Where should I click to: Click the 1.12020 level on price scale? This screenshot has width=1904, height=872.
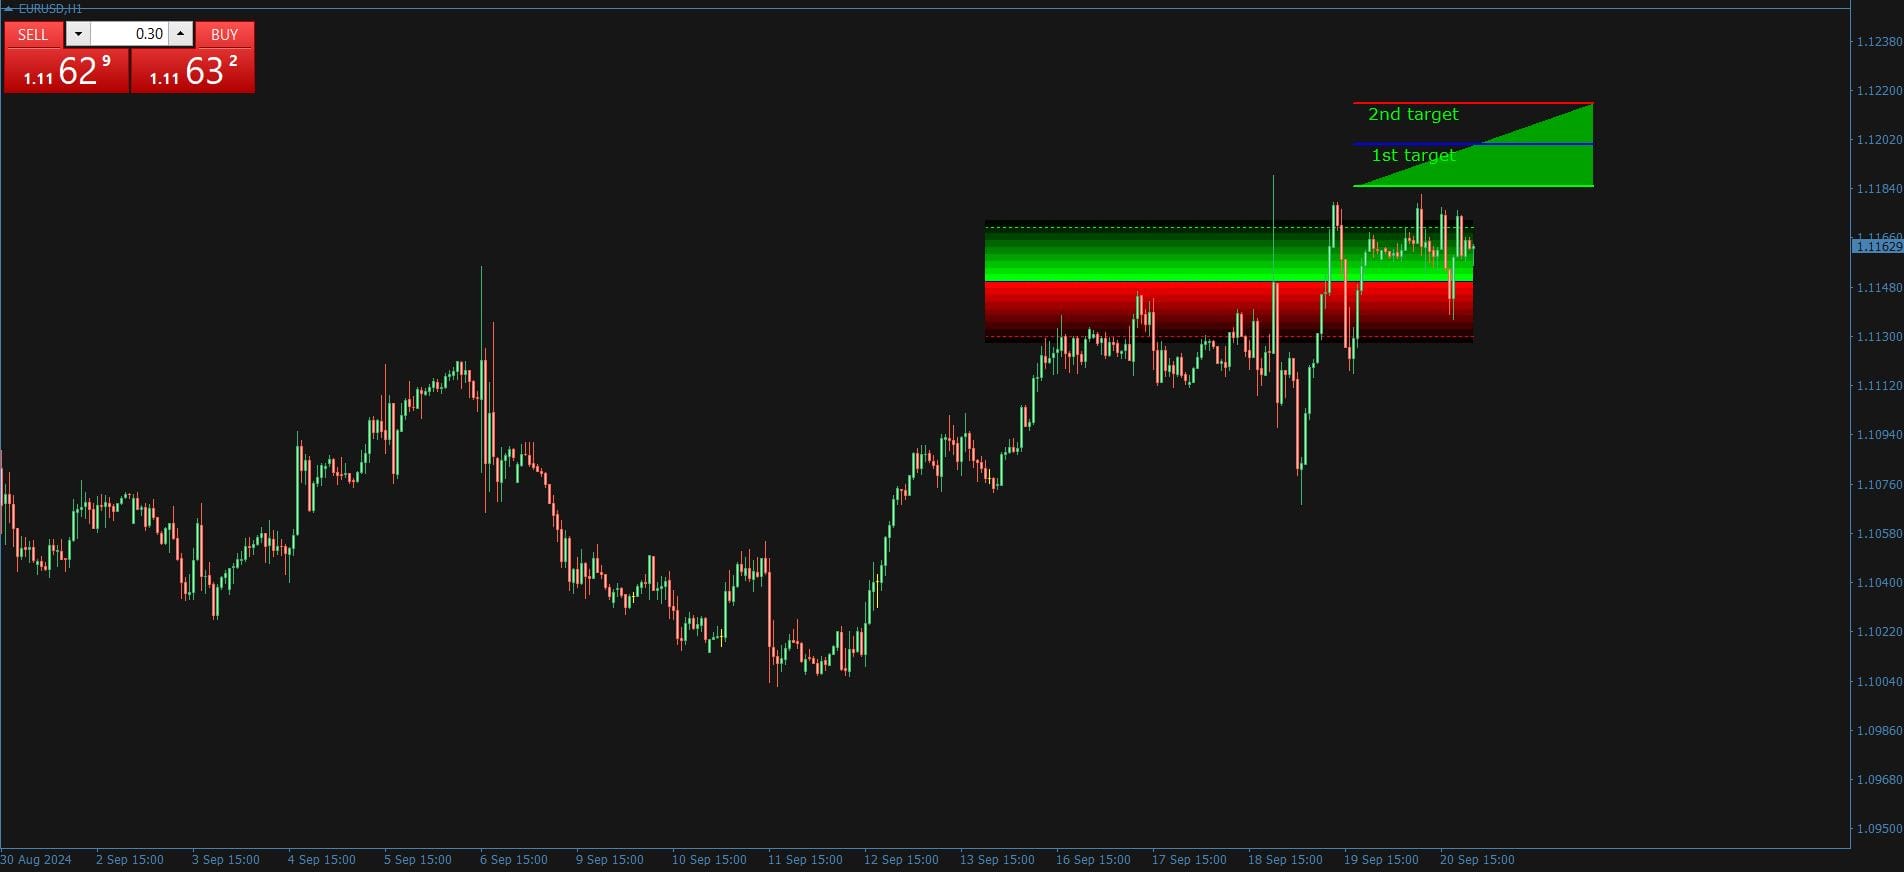click(1878, 140)
